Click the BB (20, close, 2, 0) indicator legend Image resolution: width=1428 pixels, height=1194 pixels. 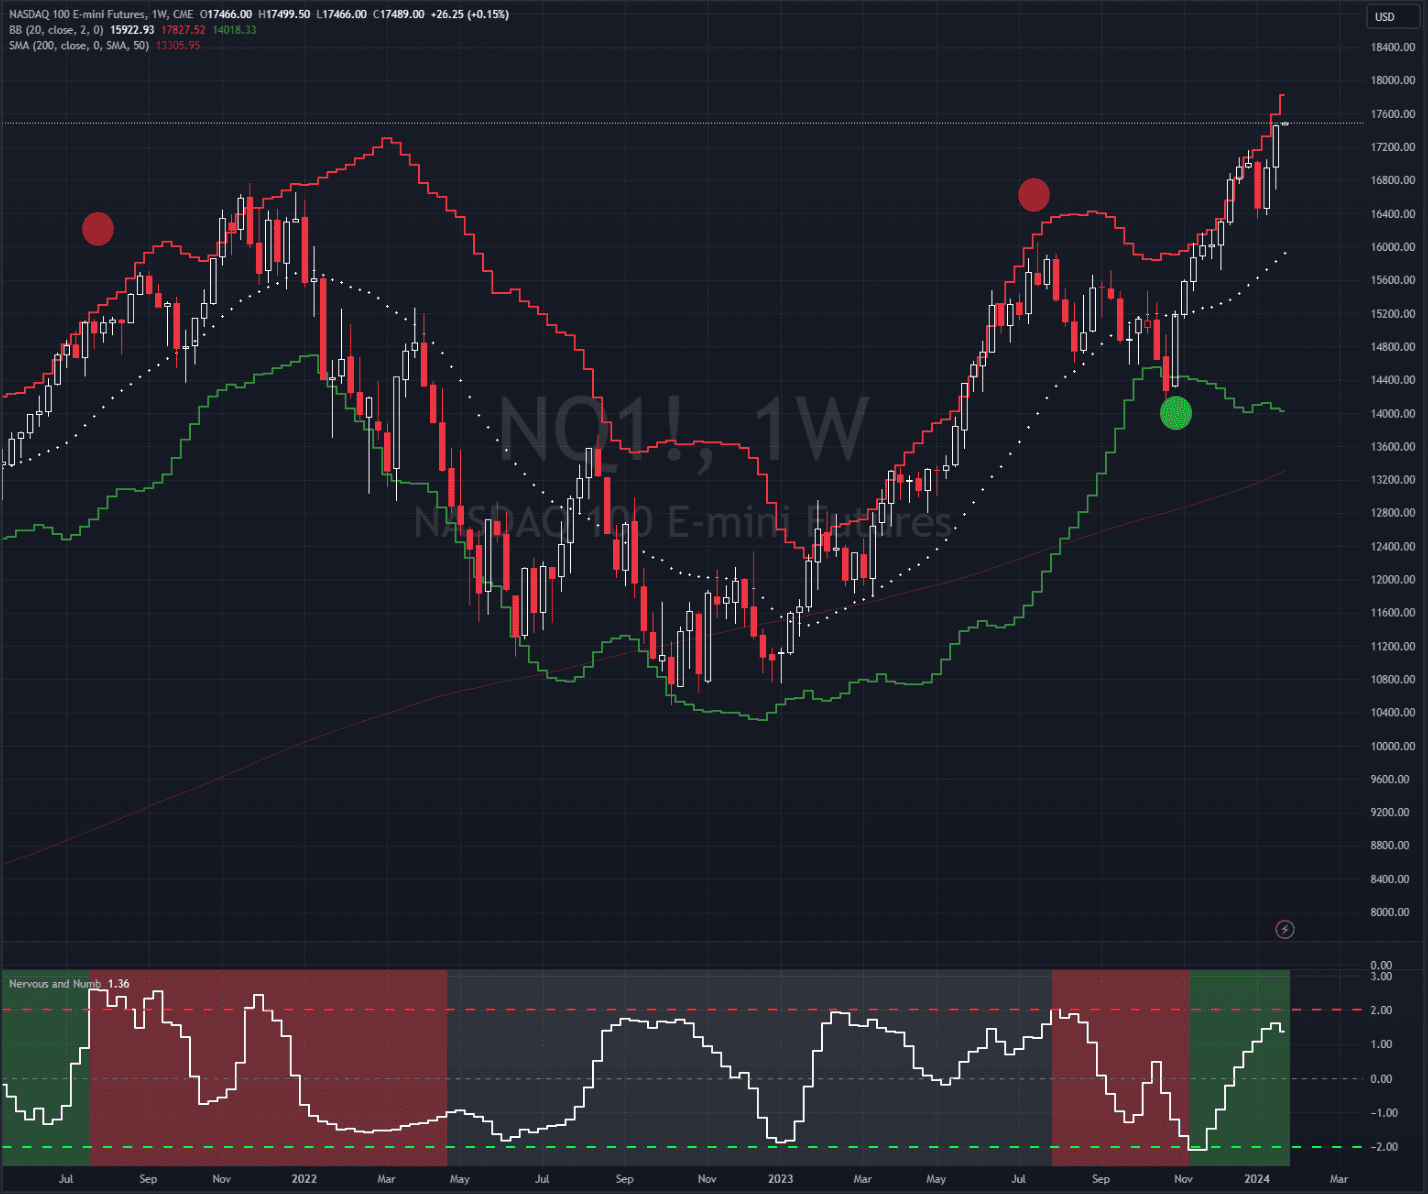56,30
